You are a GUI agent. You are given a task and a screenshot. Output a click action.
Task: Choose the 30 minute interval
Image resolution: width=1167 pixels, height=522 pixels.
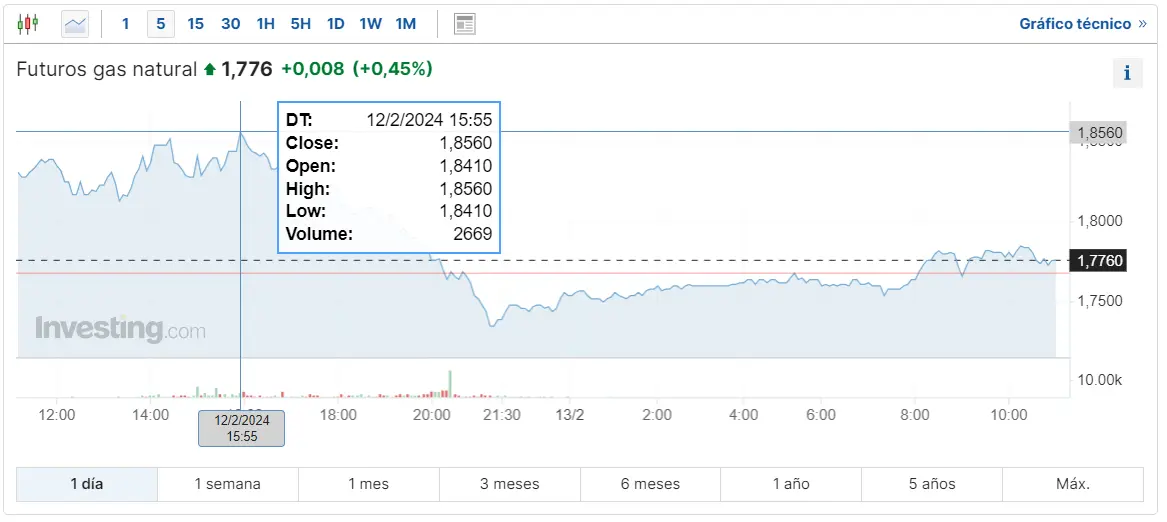click(230, 23)
